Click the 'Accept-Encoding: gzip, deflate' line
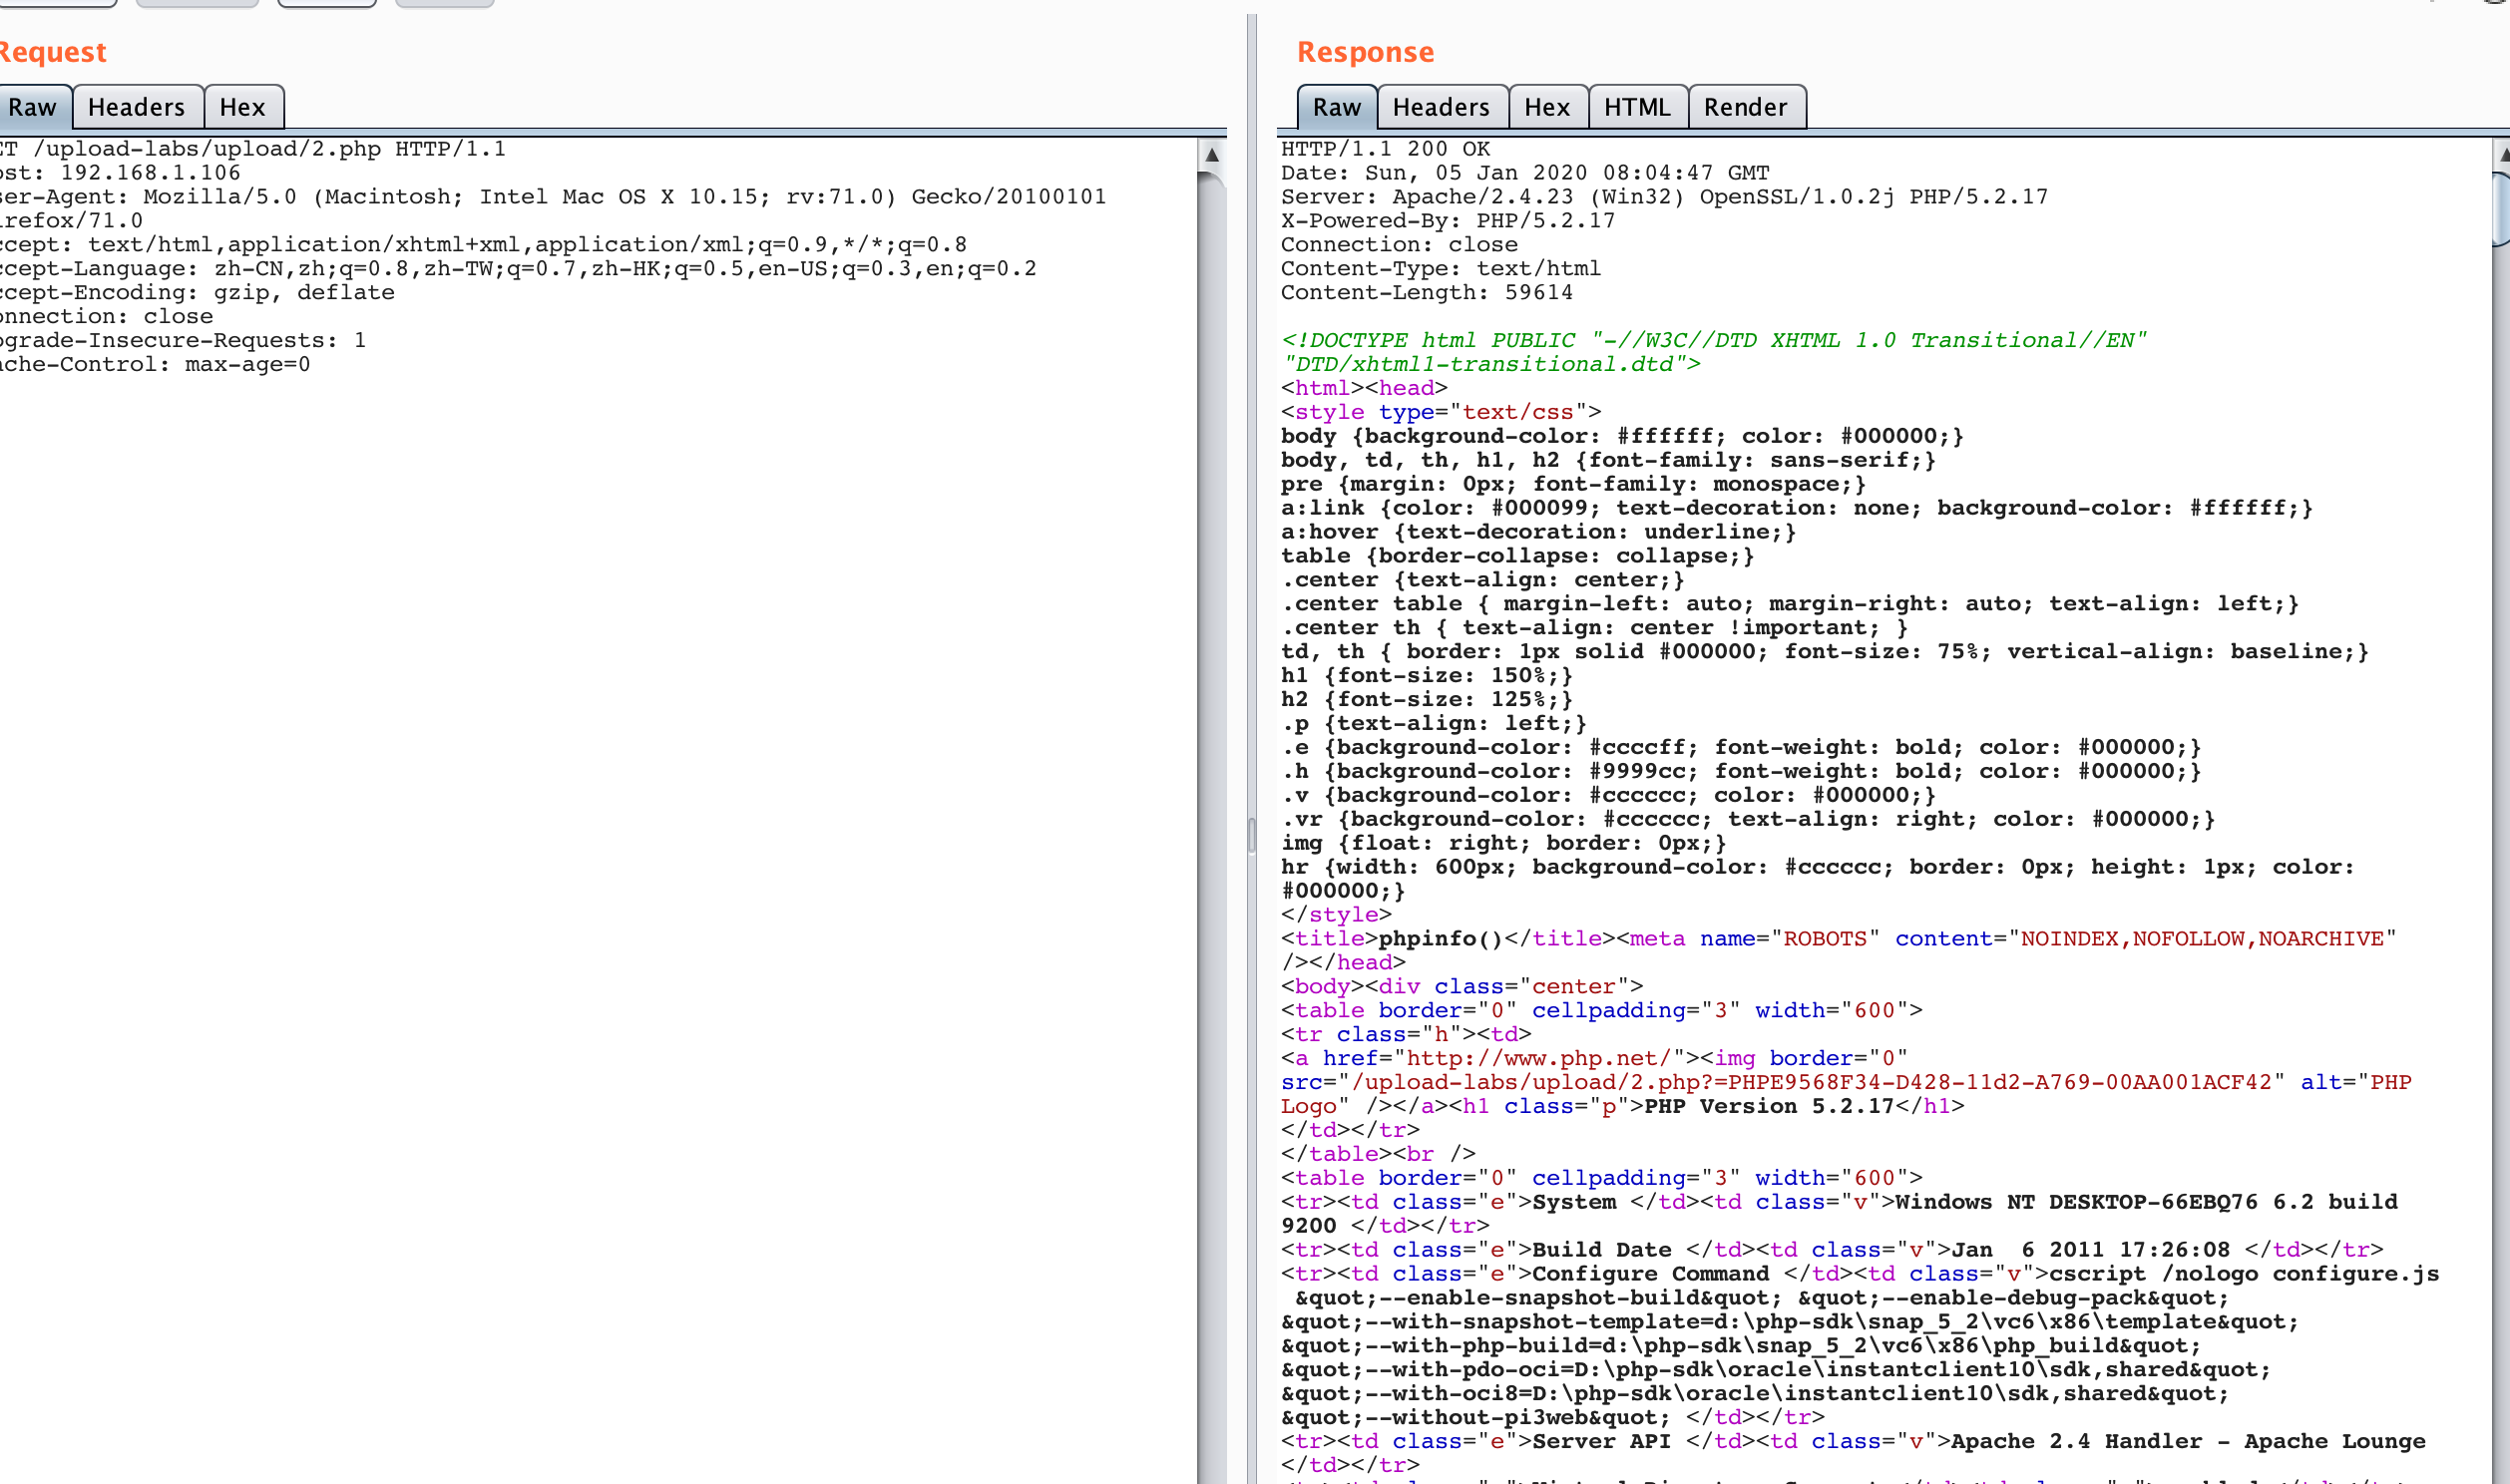2510x1484 pixels. [197, 293]
